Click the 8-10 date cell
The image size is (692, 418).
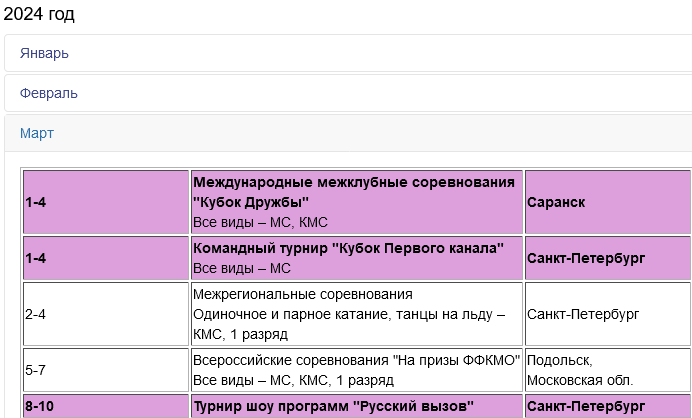pos(40,407)
